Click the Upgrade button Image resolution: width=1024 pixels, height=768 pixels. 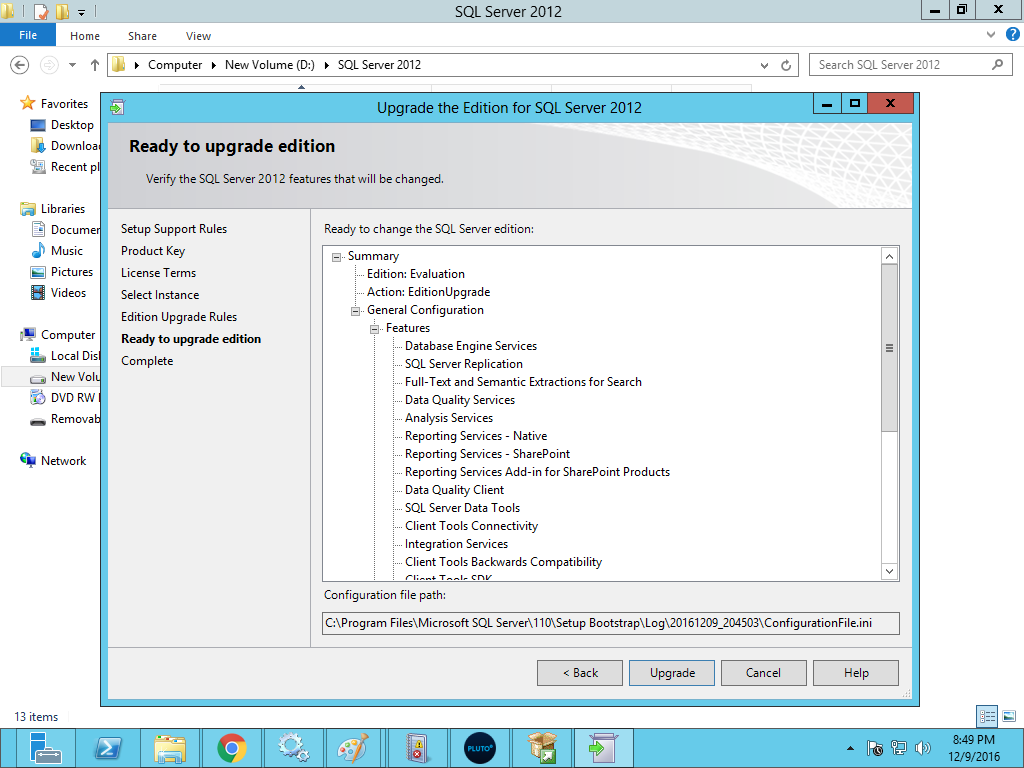671,673
